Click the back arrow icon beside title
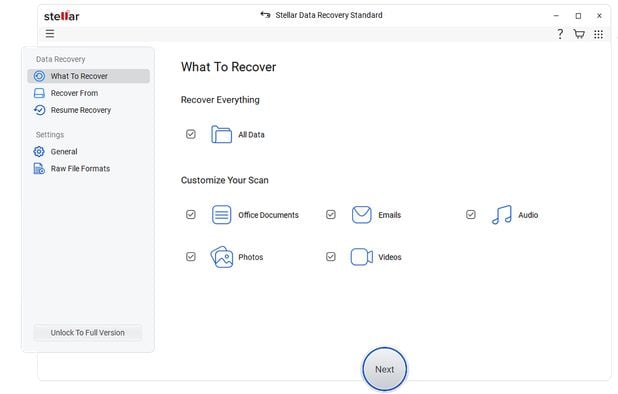Viewport: 618px width, 394px height. (x=265, y=15)
